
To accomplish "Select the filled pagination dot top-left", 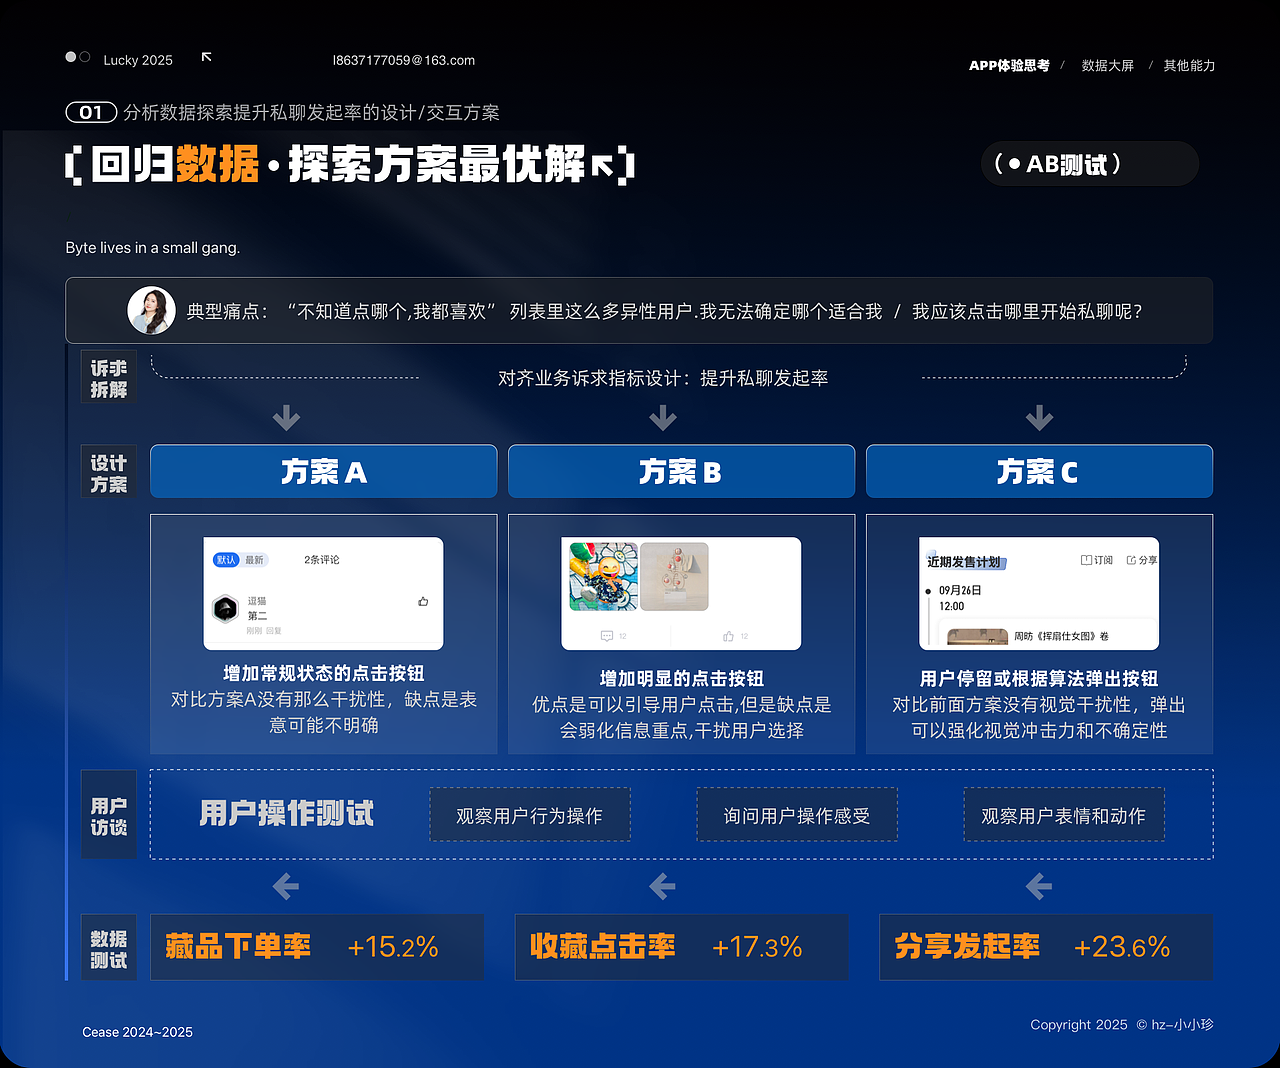I will tap(68, 57).
